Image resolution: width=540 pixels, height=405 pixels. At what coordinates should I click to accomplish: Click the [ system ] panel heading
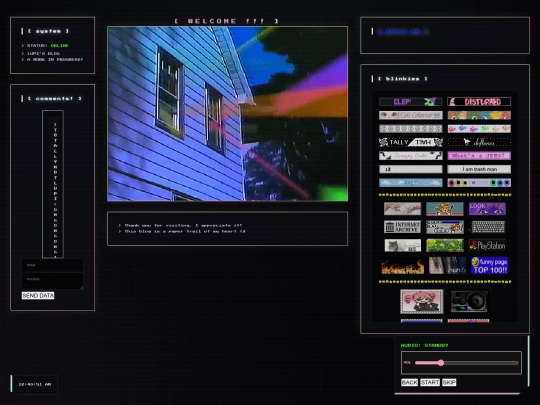(x=48, y=31)
